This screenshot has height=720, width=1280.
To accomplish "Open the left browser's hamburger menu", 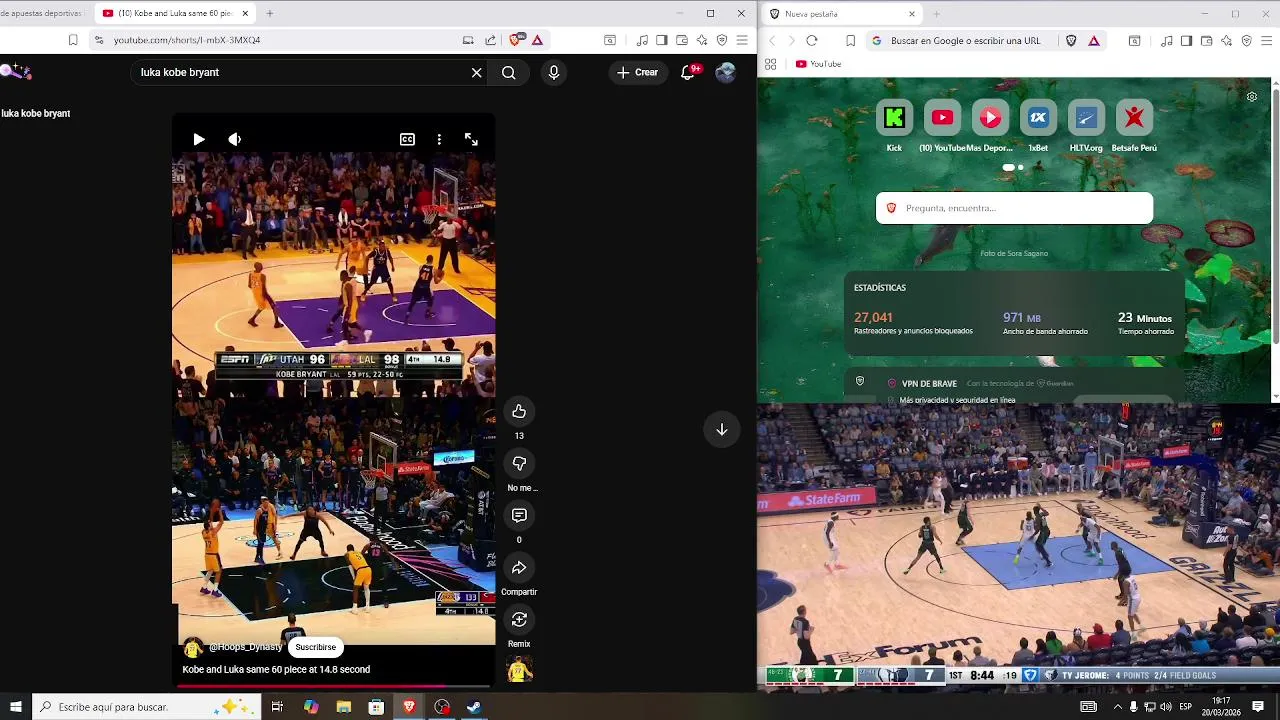I will 742,40.
